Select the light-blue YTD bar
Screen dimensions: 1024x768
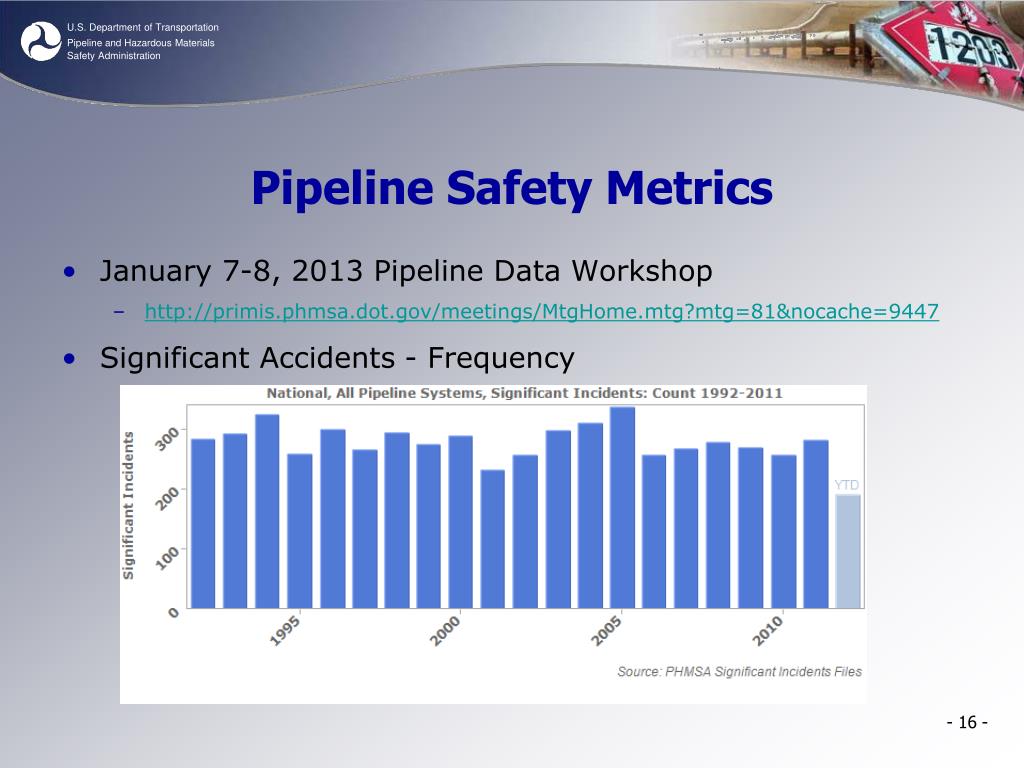[848, 551]
